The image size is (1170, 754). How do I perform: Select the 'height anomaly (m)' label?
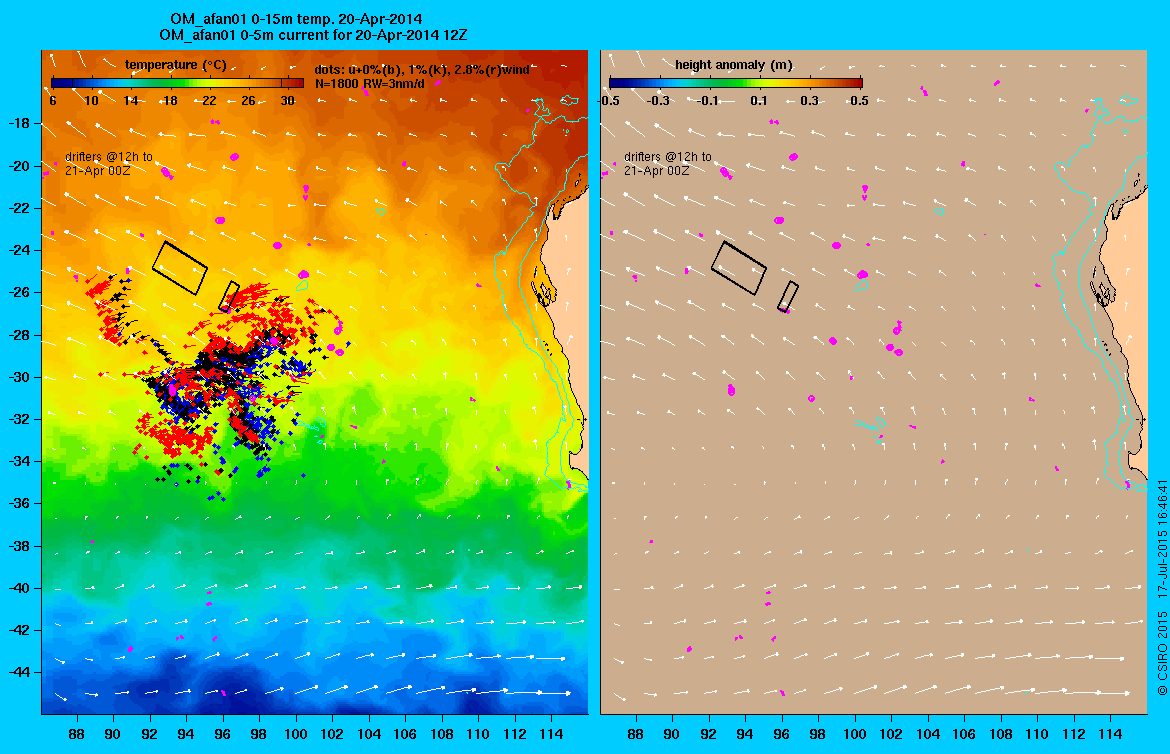tap(733, 65)
